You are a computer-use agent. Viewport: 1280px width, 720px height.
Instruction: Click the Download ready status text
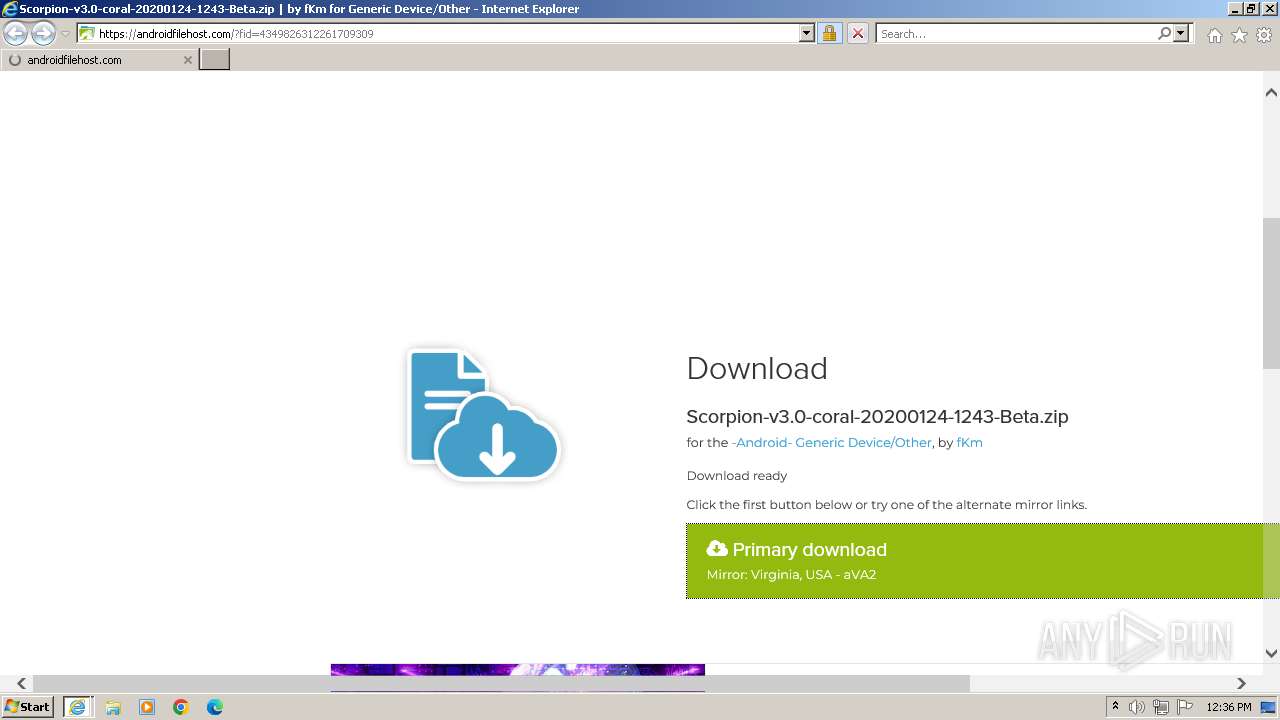(x=737, y=476)
